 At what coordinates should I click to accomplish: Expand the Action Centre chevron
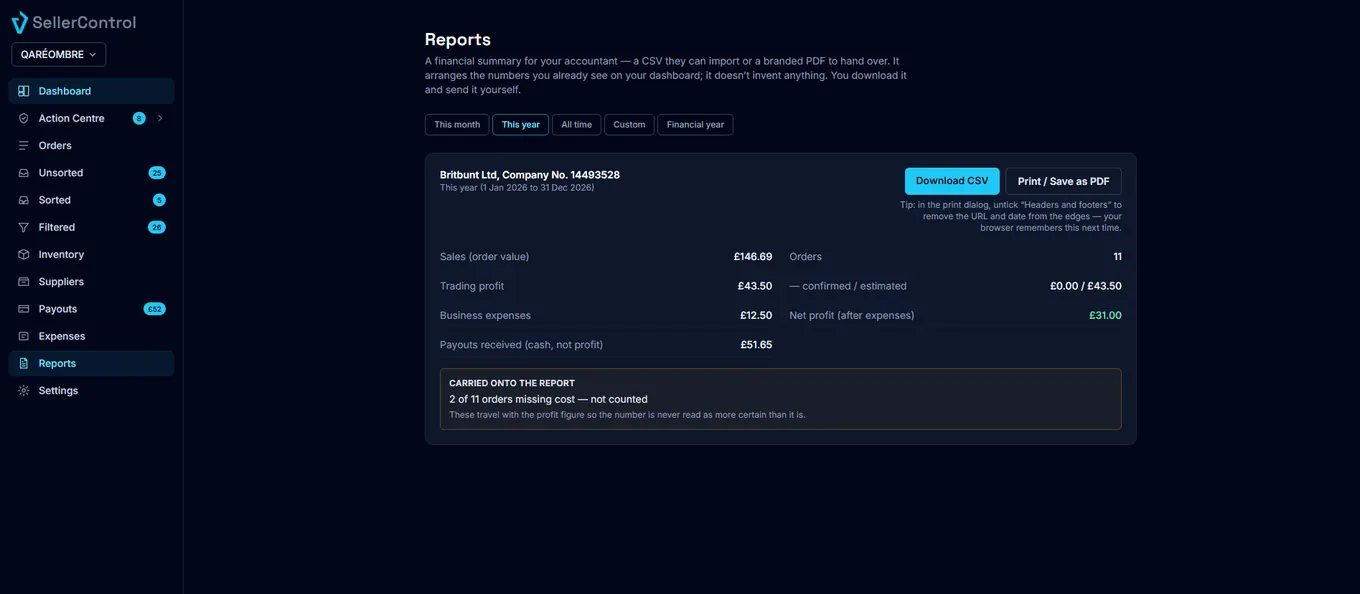click(160, 118)
